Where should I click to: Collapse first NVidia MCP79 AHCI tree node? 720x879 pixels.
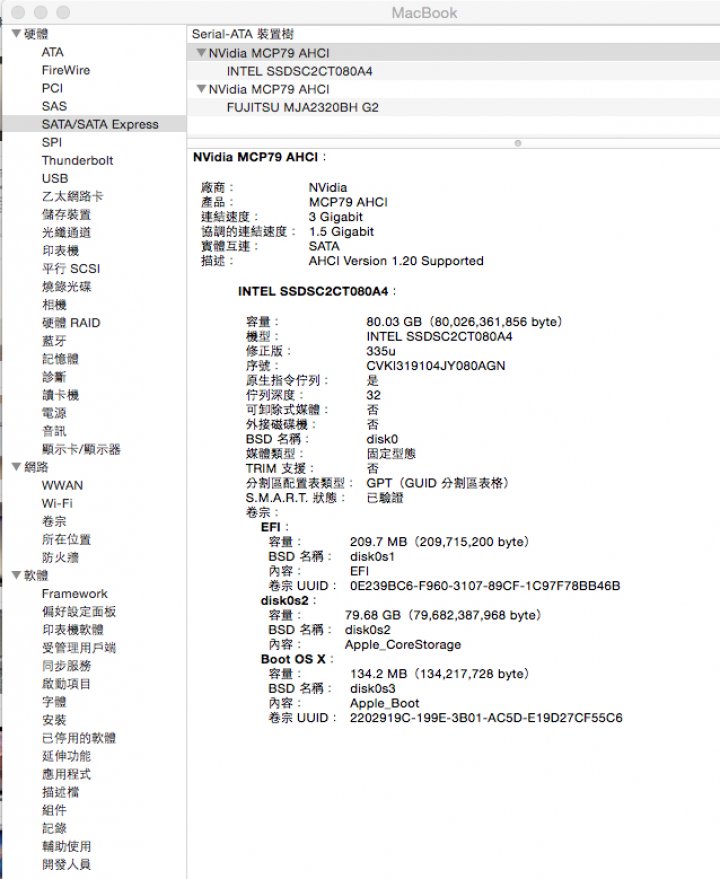pos(201,53)
